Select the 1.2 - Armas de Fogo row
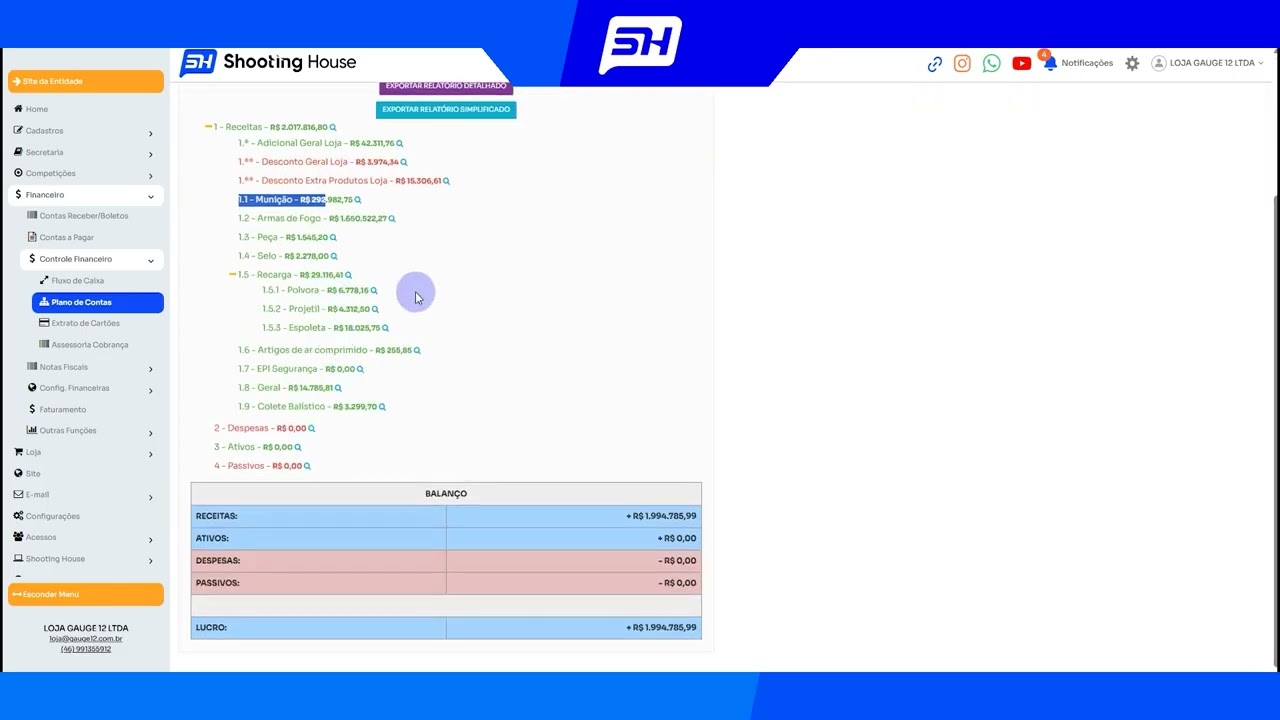1280x720 pixels. [x=317, y=218]
